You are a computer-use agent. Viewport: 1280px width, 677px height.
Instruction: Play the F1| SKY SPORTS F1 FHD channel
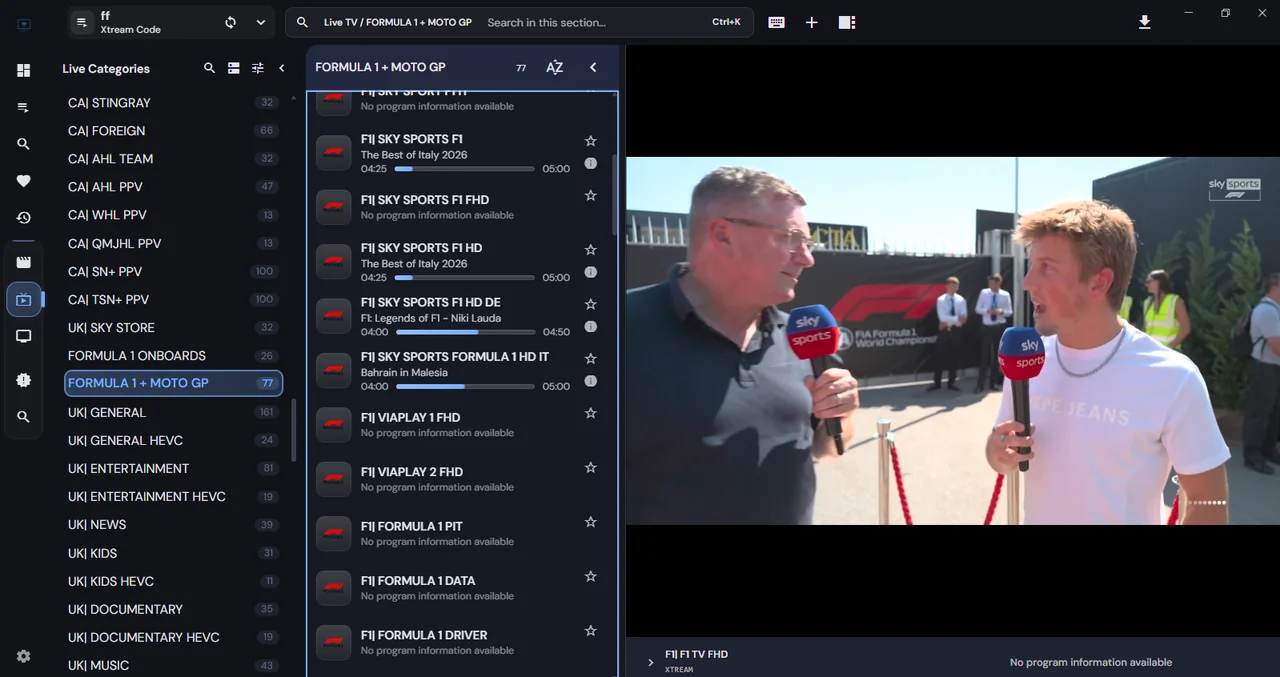(x=460, y=207)
